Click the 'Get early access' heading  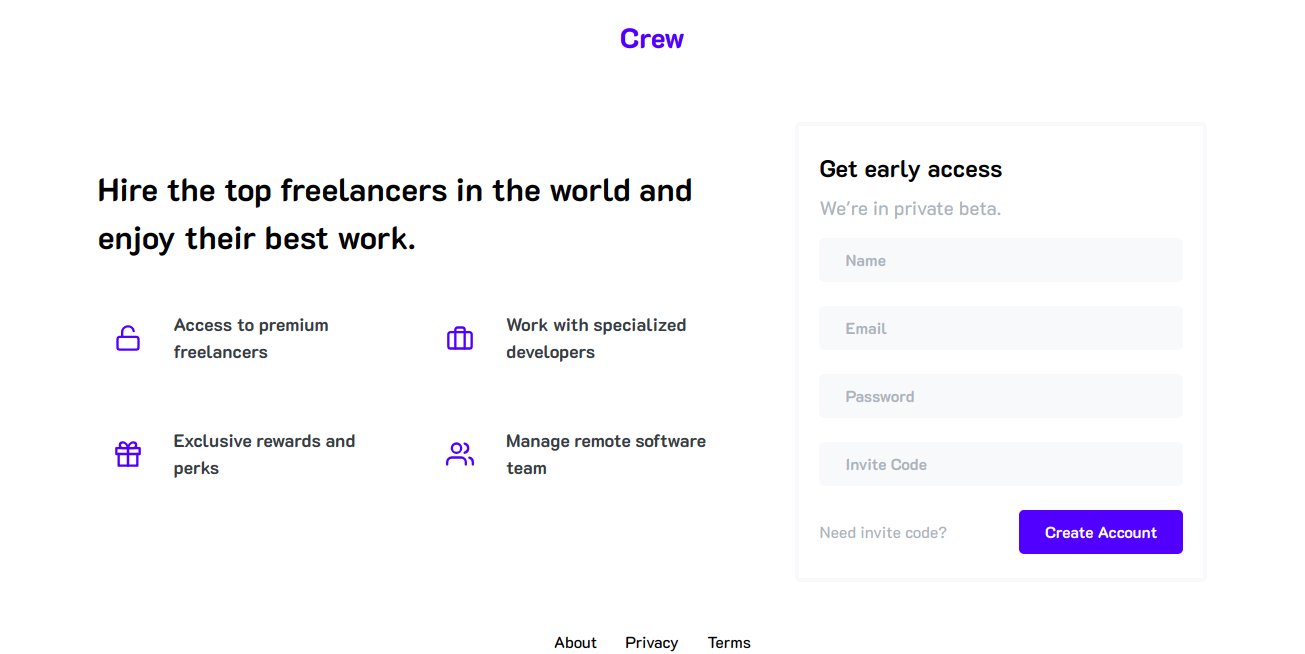(911, 170)
